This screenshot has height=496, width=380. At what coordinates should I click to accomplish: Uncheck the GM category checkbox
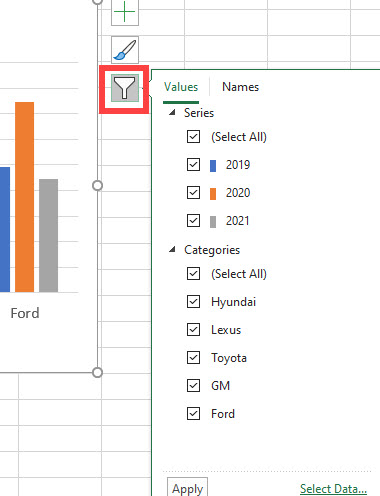pos(193,386)
